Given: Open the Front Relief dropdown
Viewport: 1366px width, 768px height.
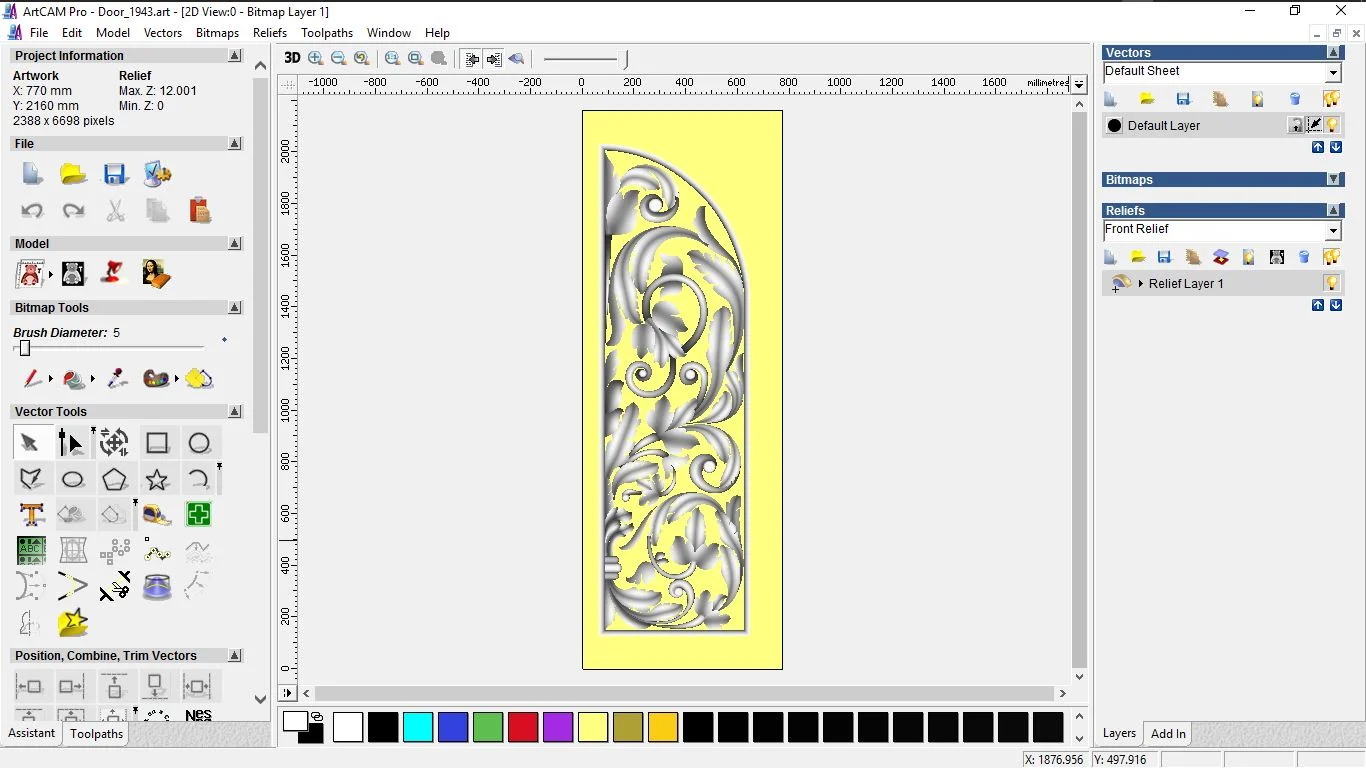Looking at the screenshot, I should (1333, 231).
